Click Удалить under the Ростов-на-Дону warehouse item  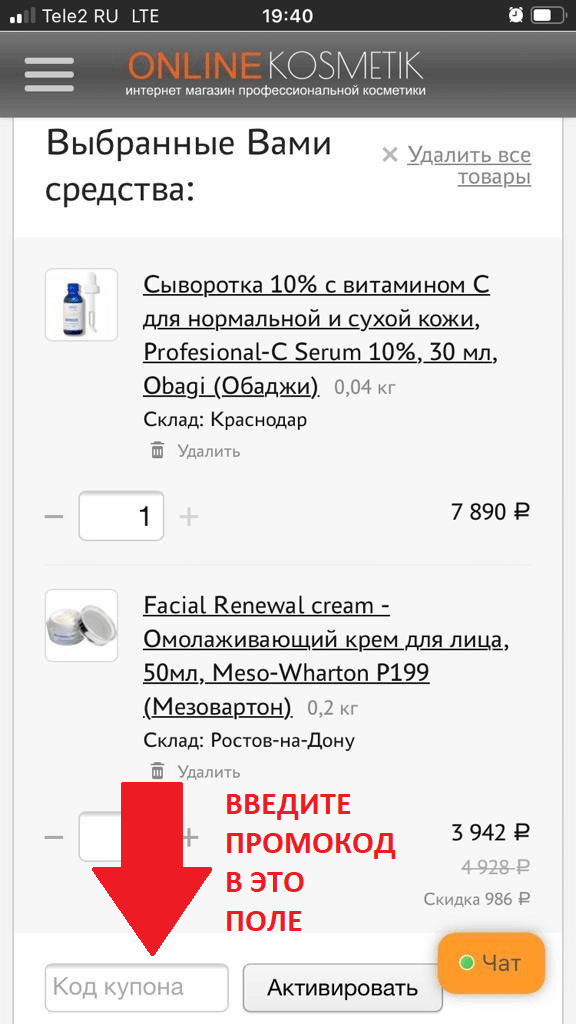(209, 771)
